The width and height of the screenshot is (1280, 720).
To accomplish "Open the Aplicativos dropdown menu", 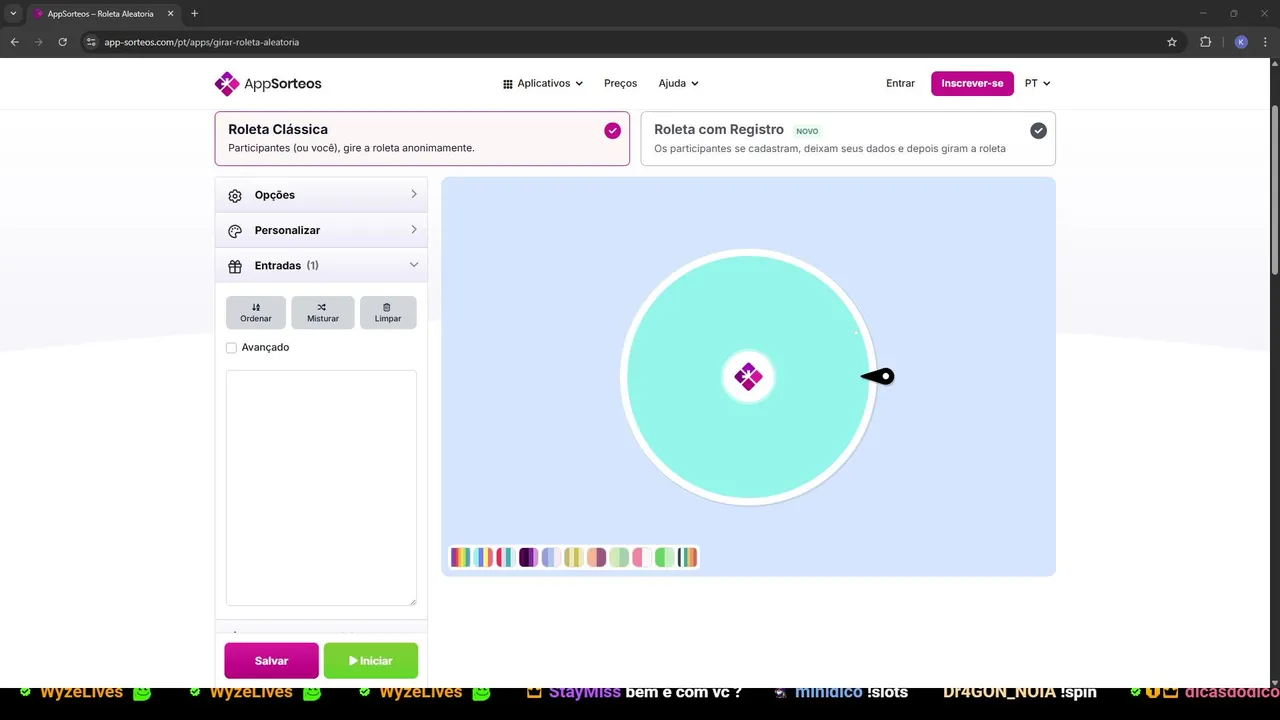I will pyautogui.click(x=543, y=84).
